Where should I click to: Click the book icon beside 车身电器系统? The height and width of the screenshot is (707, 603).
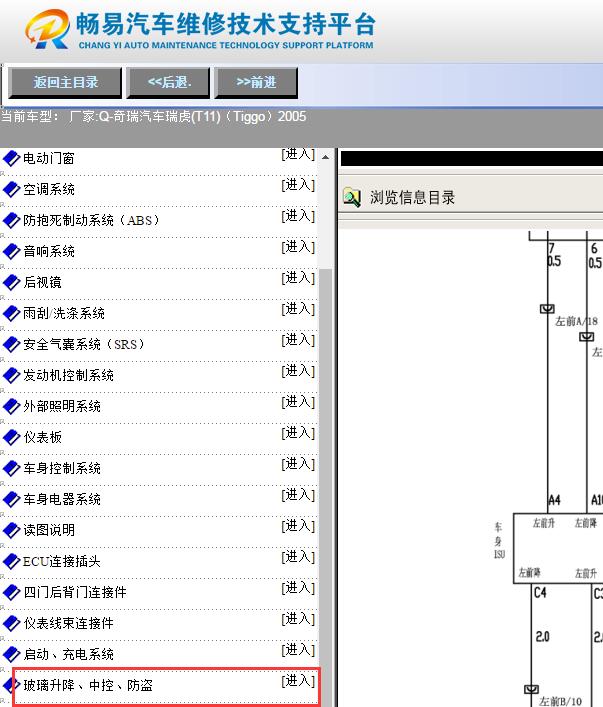pyautogui.click(x=11, y=499)
